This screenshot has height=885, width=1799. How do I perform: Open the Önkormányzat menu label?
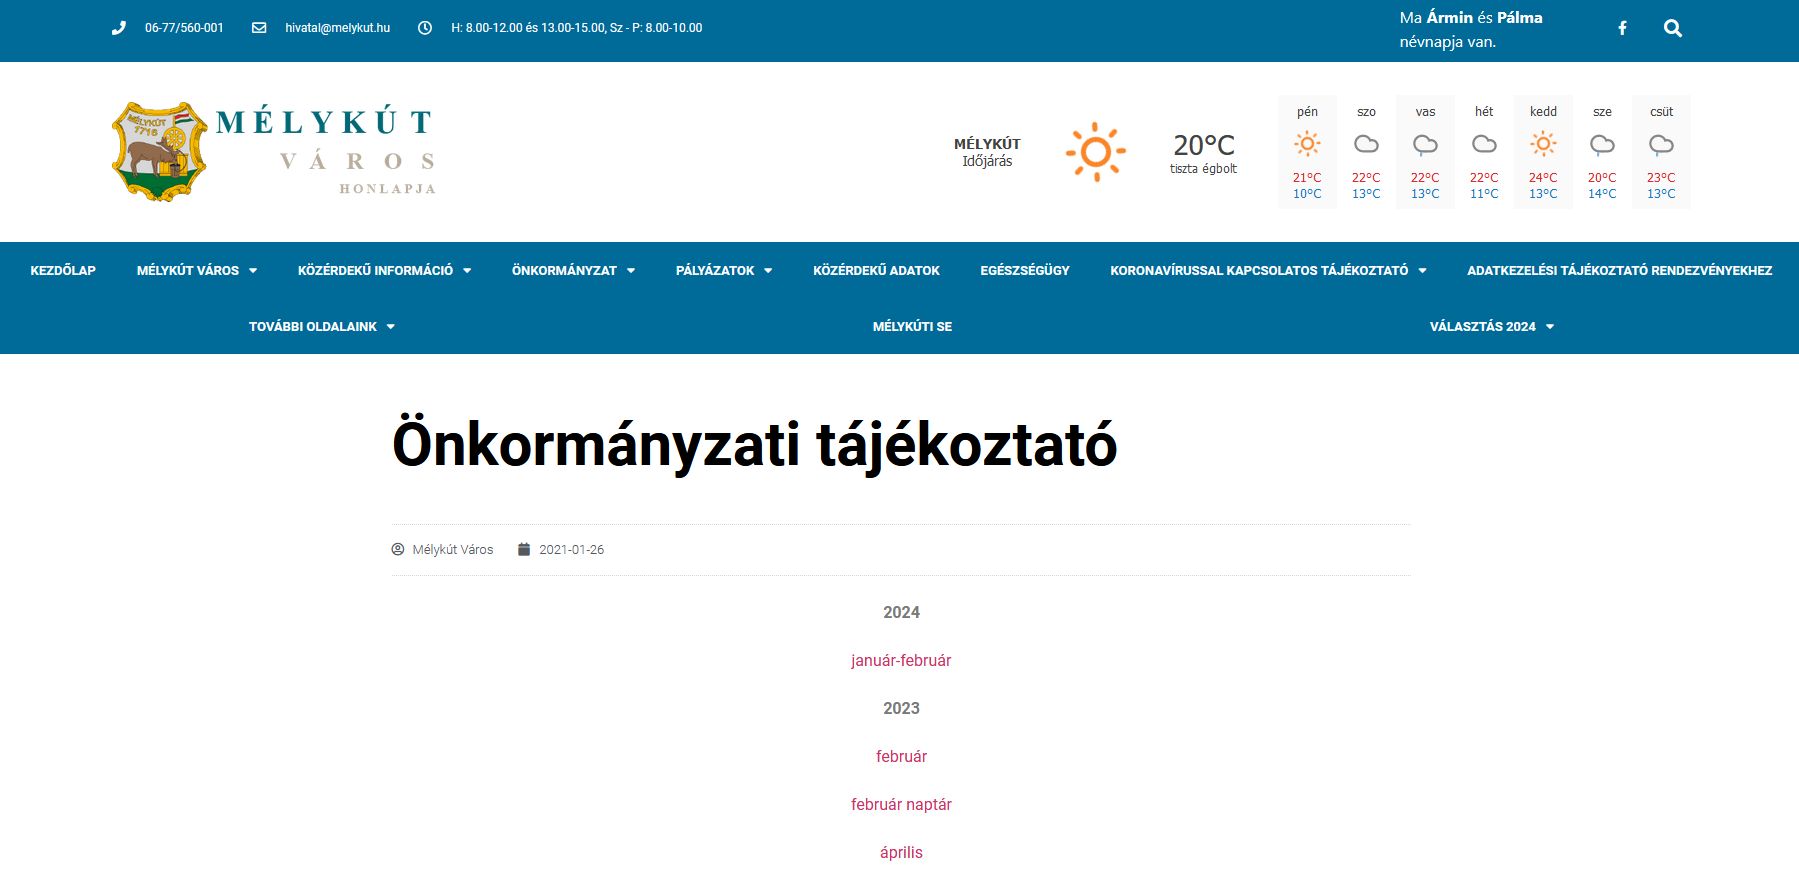click(564, 270)
